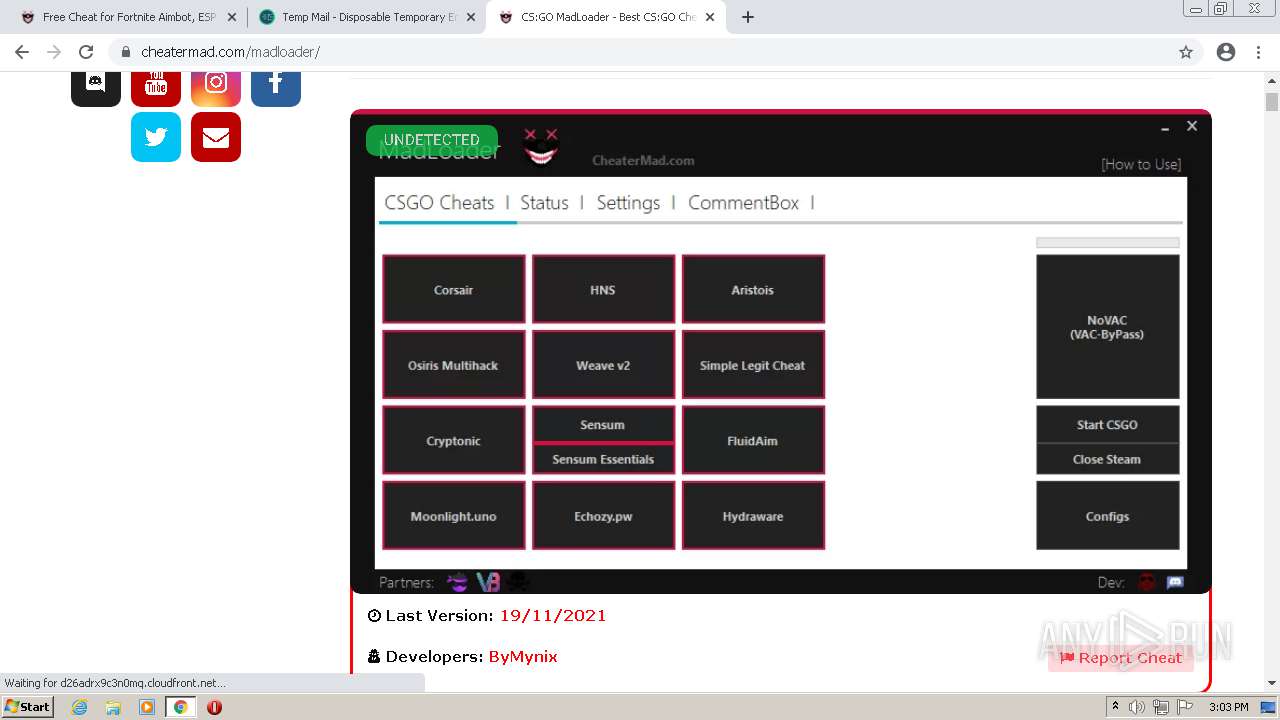
Task: Click the Sensum Essentials button
Action: (603, 459)
